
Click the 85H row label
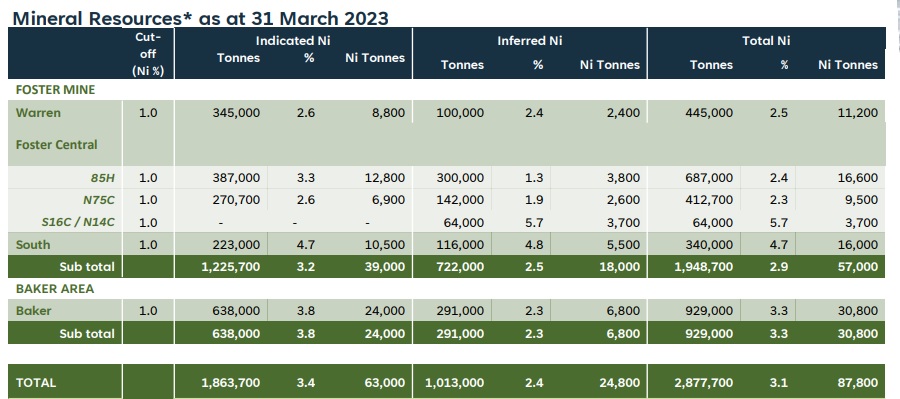[102, 178]
